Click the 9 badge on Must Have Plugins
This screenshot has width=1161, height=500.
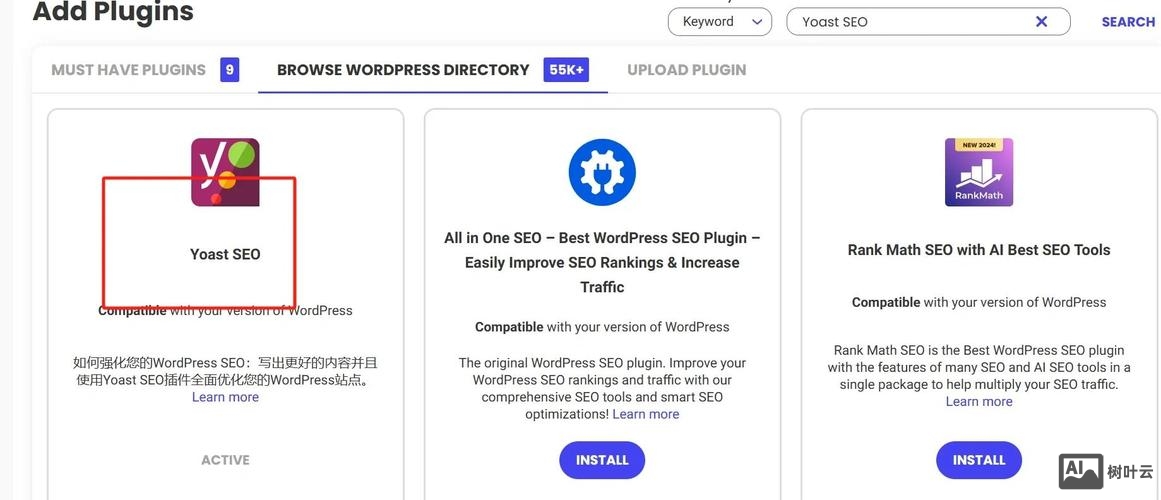230,70
